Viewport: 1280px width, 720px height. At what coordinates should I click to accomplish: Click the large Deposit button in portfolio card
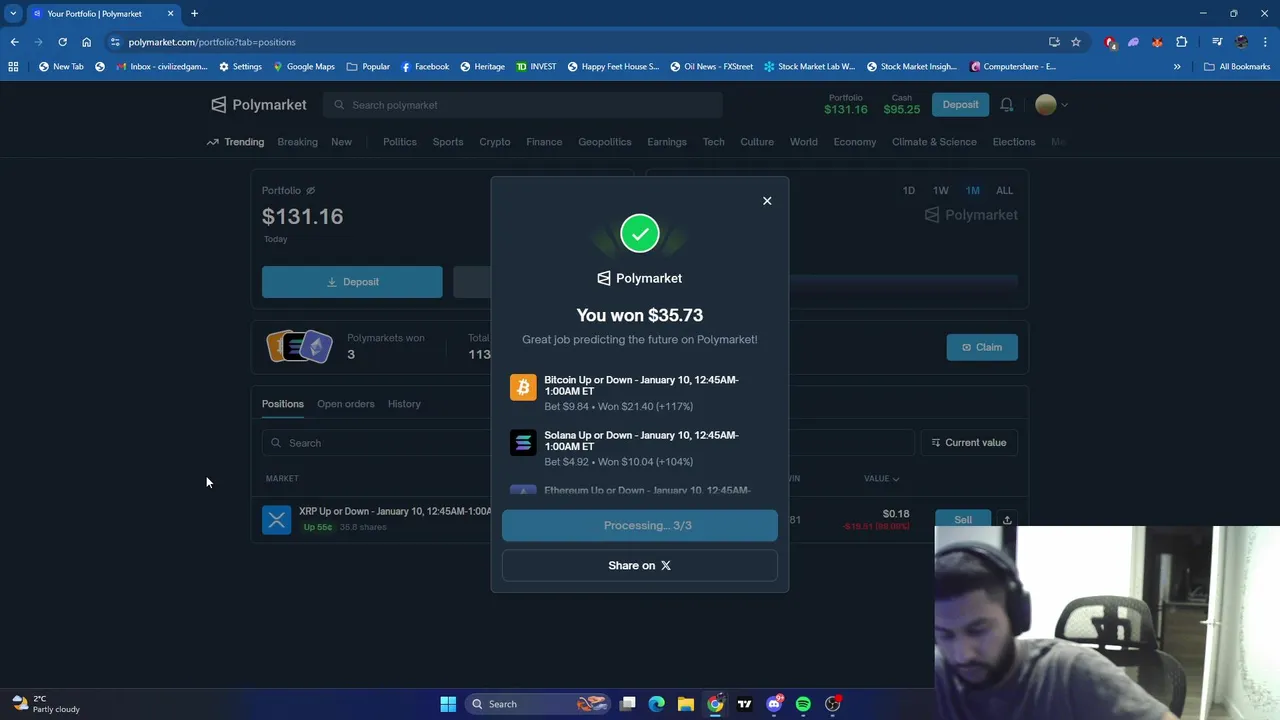352,282
